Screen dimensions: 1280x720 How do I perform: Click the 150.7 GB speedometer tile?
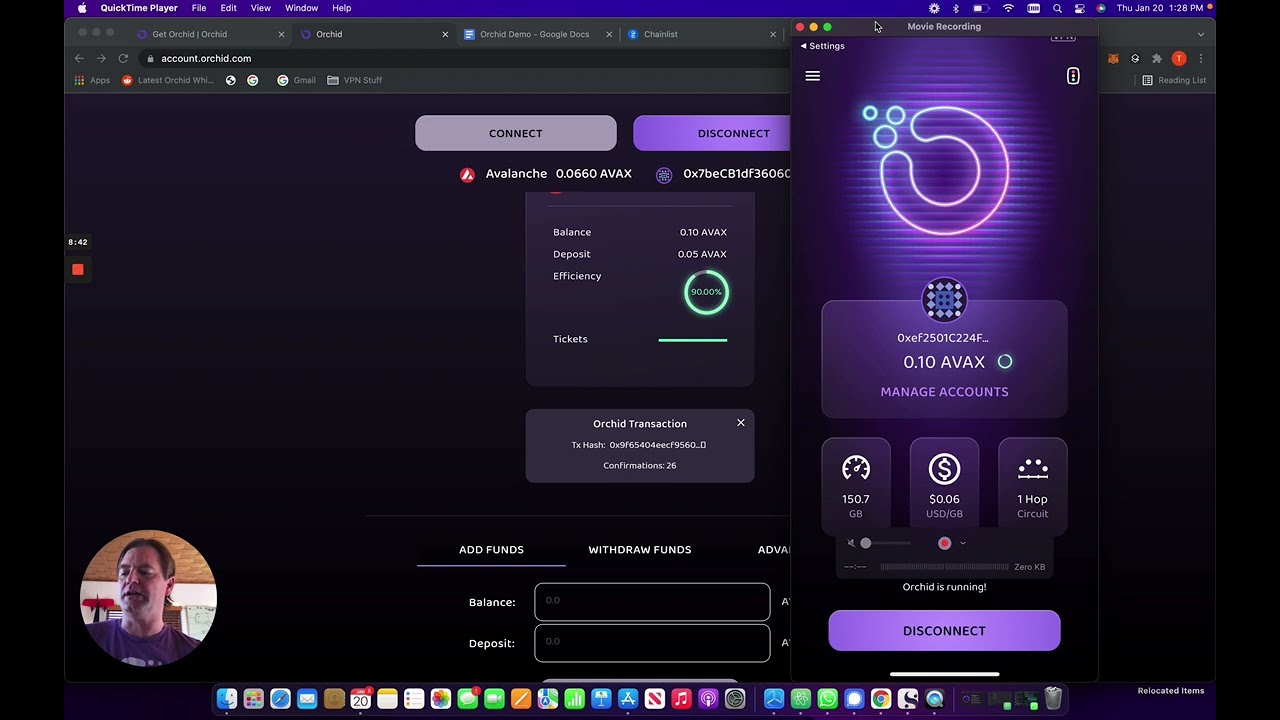click(855, 486)
